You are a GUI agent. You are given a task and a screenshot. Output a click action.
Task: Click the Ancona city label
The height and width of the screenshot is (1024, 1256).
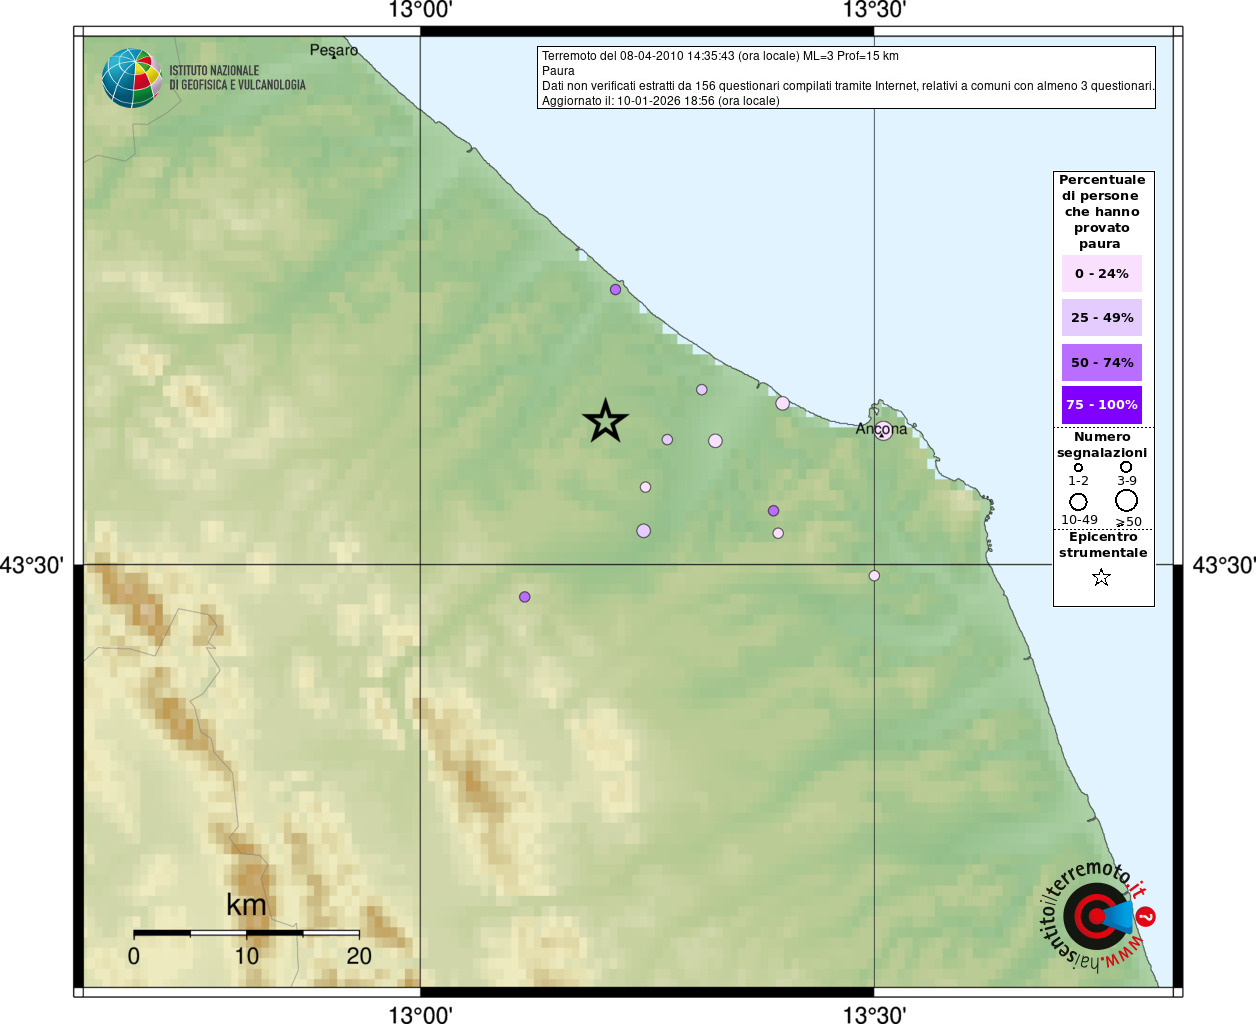pos(881,429)
